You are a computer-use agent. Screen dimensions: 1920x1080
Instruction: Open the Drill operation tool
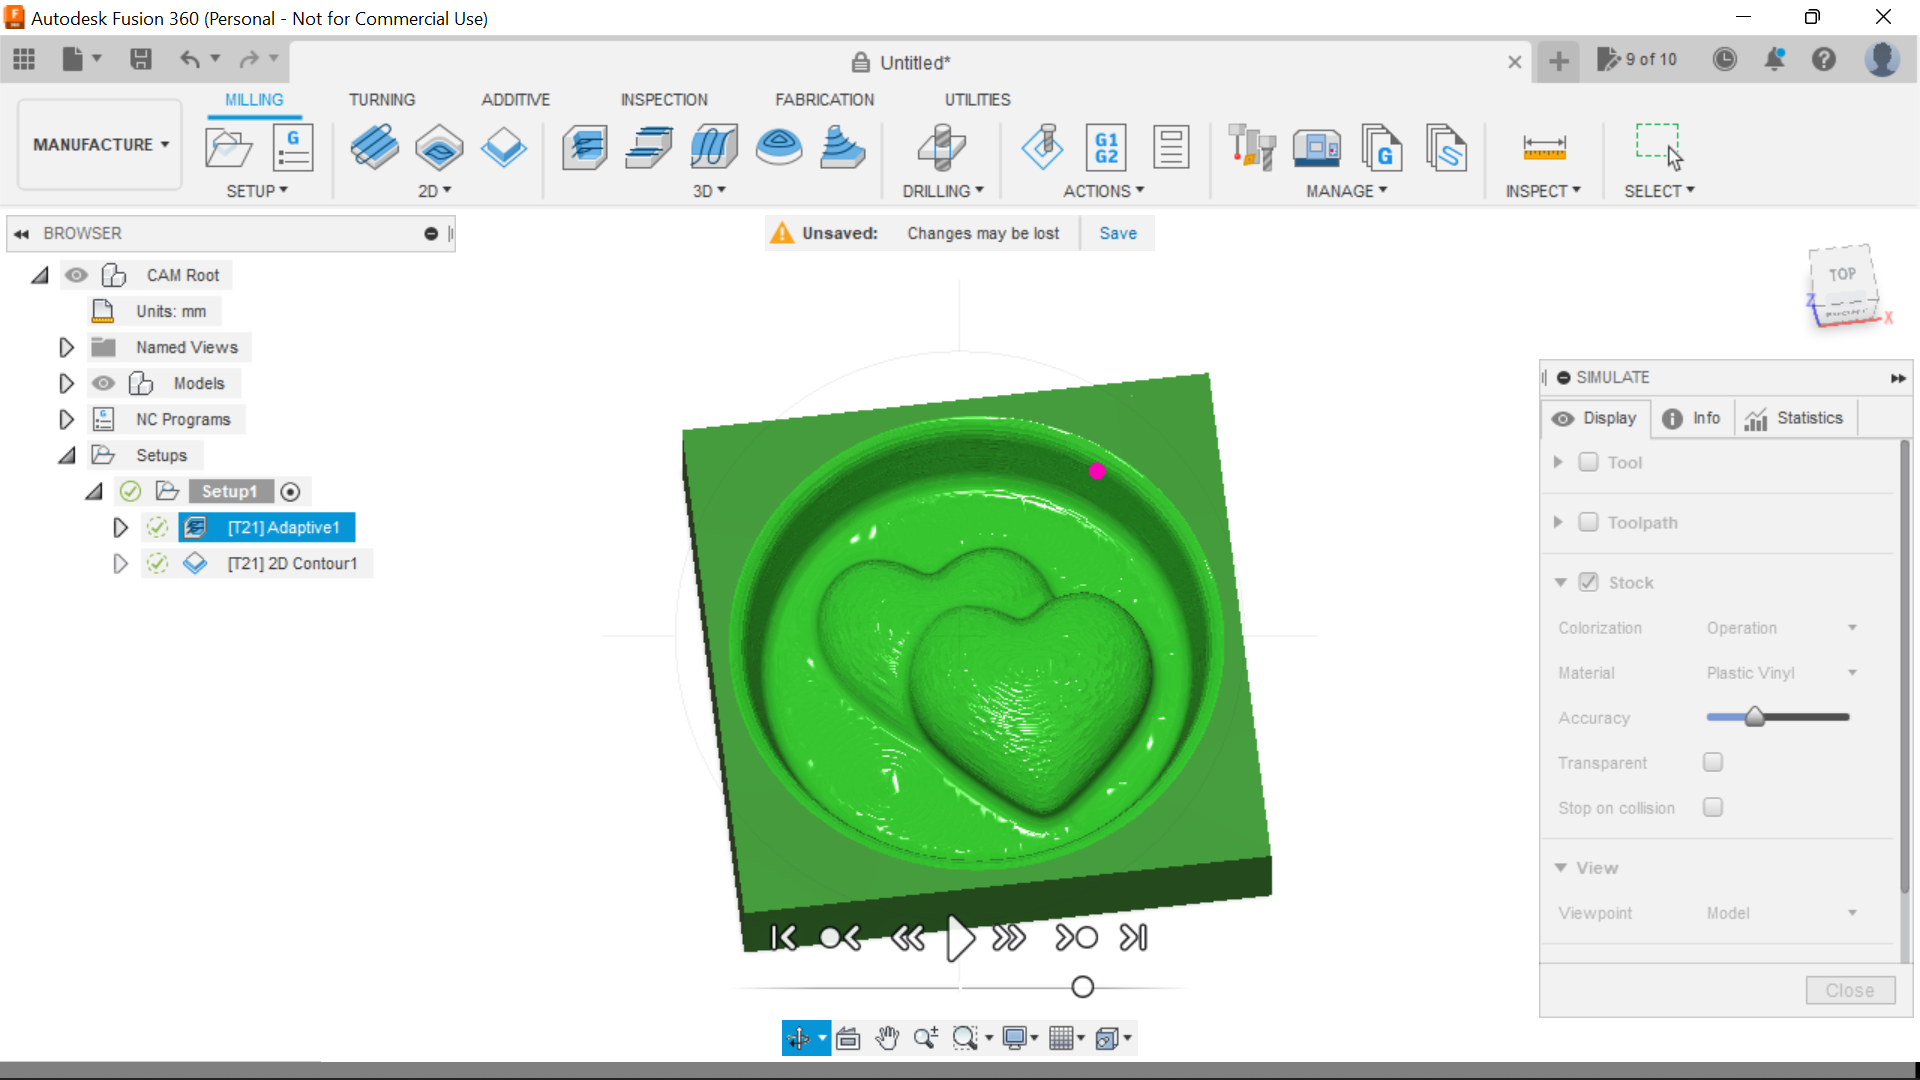point(941,148)
